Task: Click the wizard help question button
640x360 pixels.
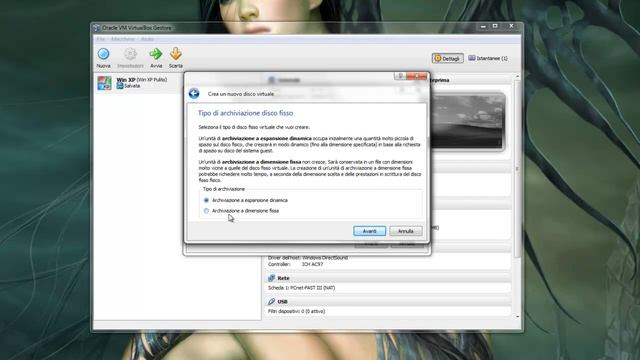Action: coord(400,76)
